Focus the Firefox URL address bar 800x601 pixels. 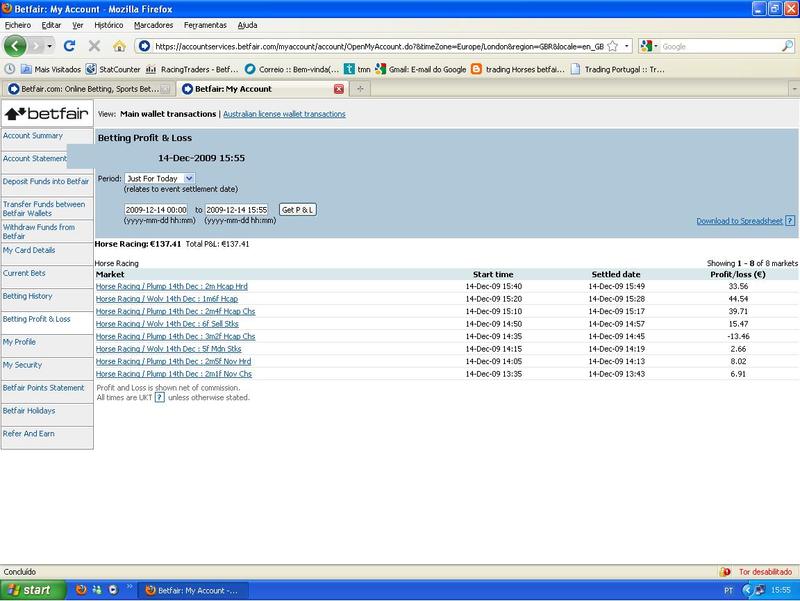(379, 46)
